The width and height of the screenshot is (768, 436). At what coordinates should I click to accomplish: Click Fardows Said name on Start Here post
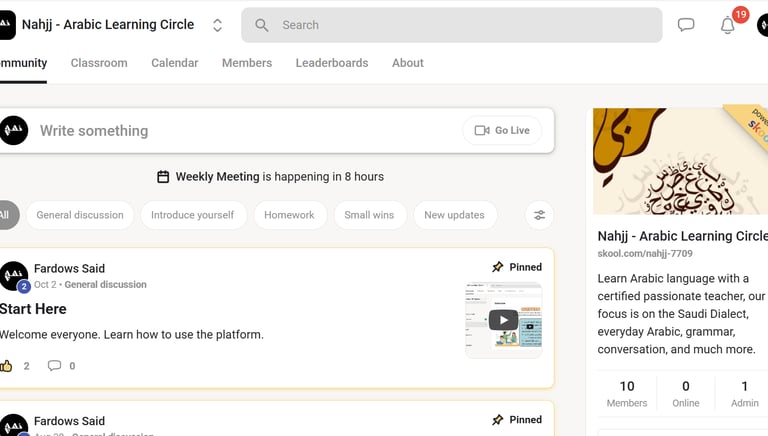point(69,268)
